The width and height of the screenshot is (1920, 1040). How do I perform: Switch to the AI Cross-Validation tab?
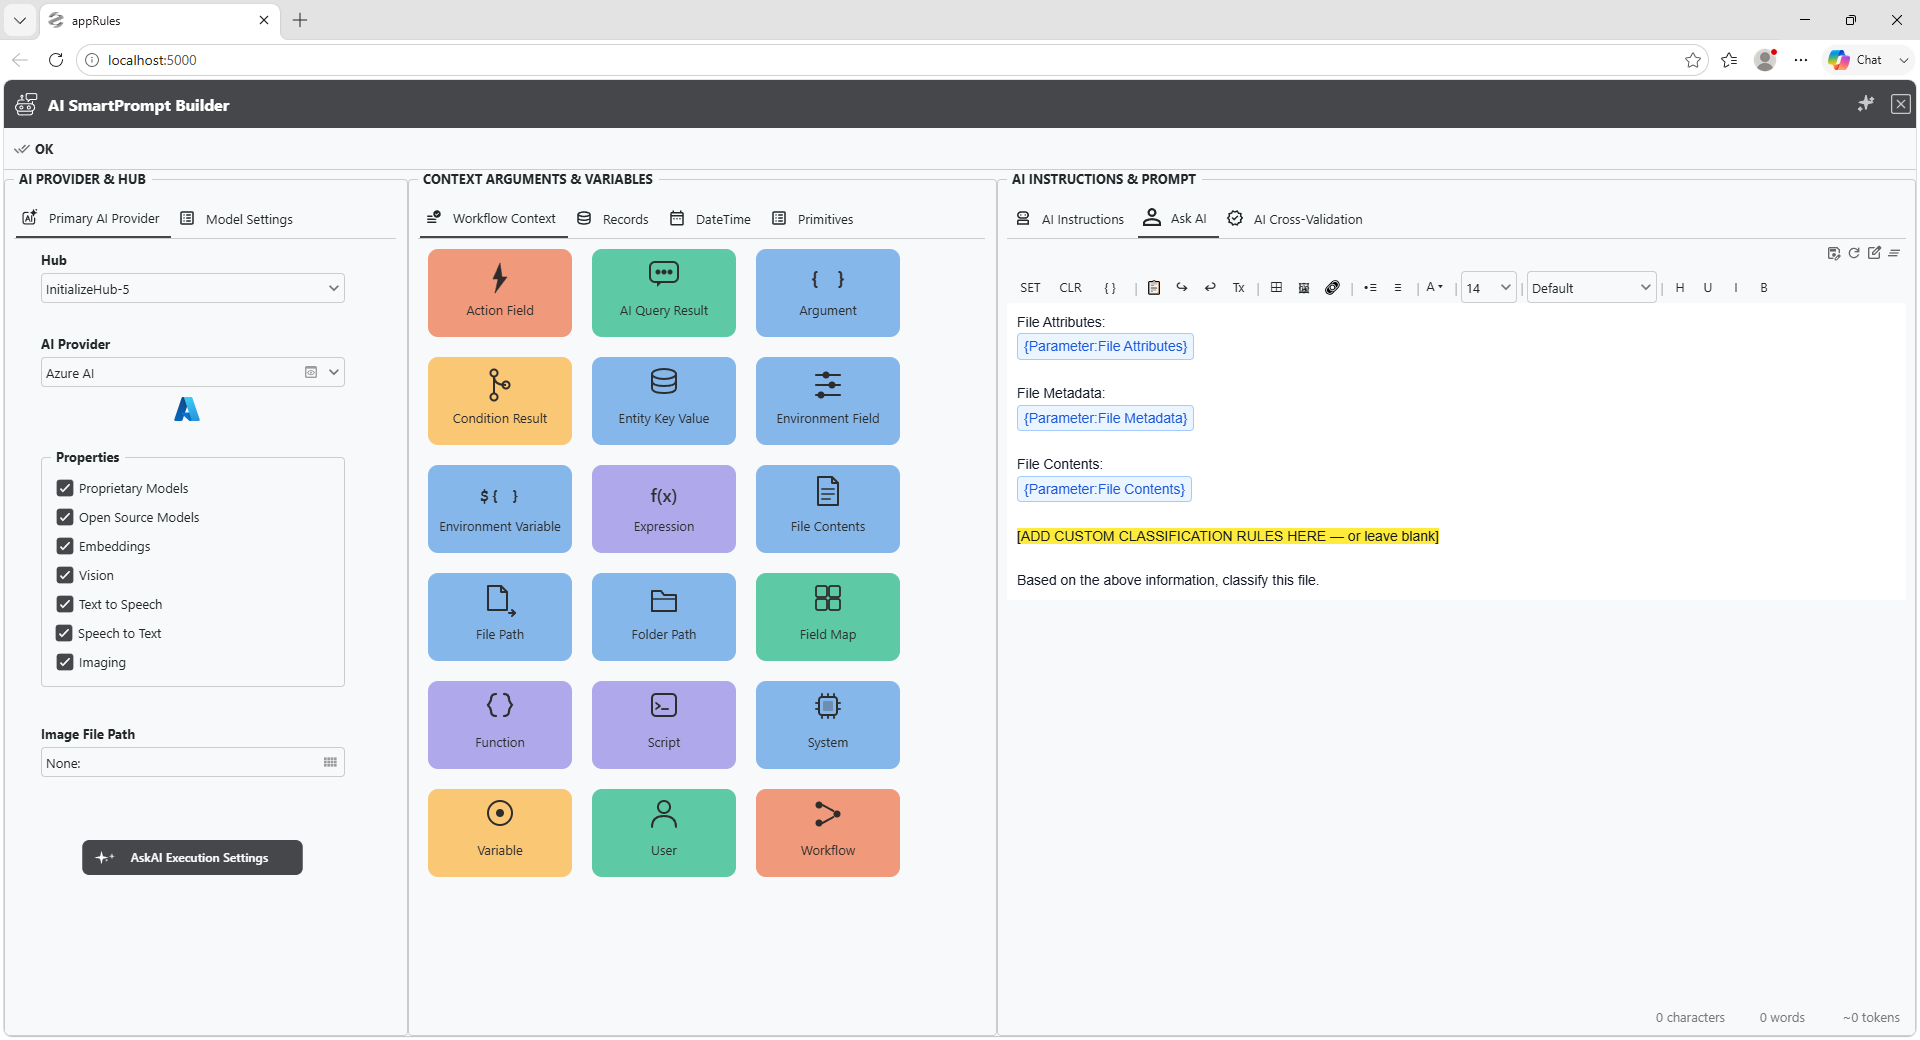pos(1295,219)
